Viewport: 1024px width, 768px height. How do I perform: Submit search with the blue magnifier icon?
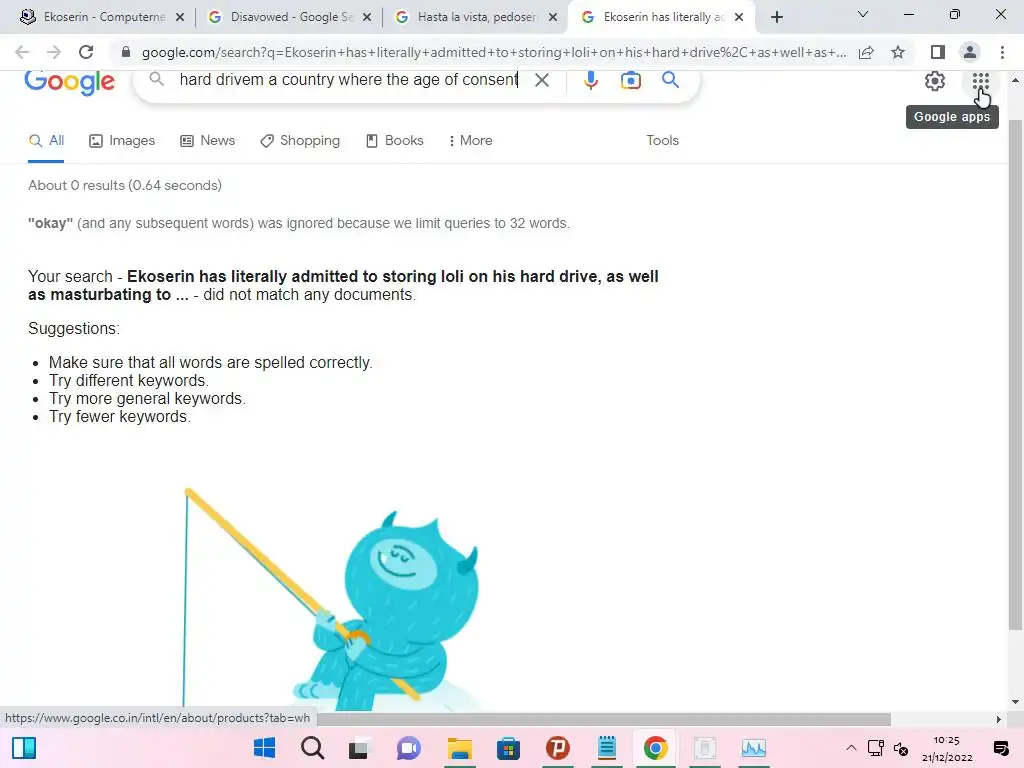pyautogui.click(x=670, y=80)
